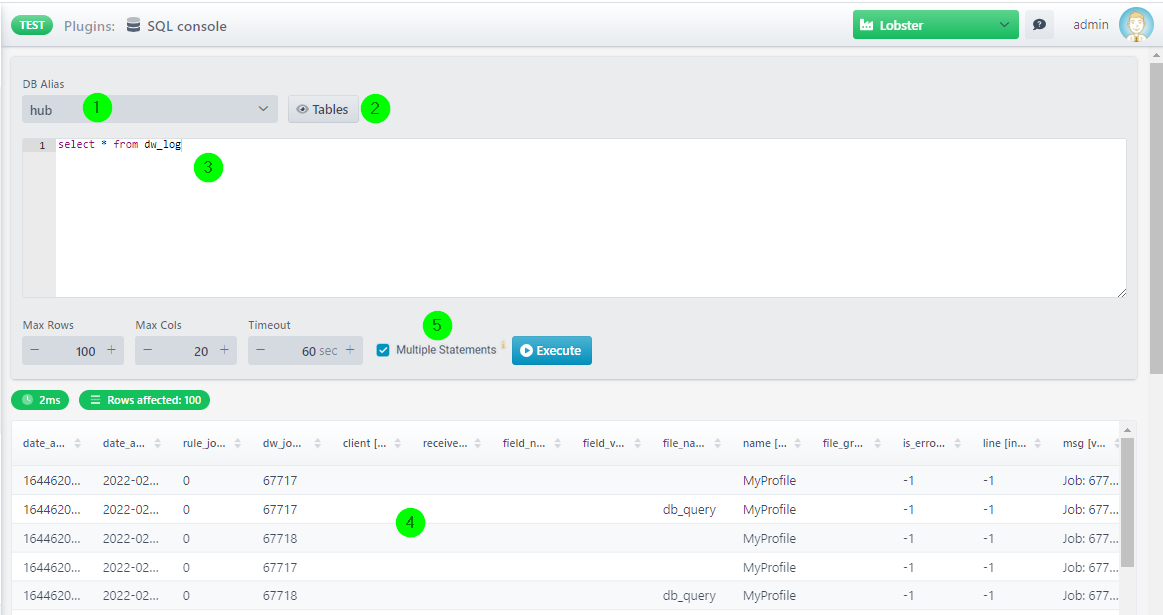Uncheck the Multiple Statements checkbox
Image resolution: width=1163 pixels, height=615 pixels.
(383, 350)
